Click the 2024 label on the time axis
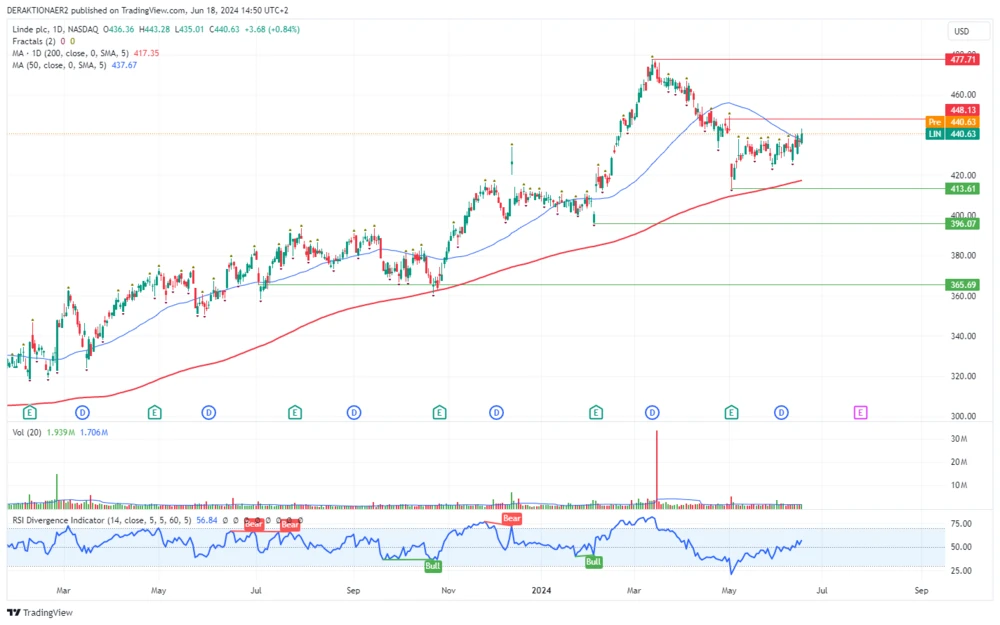The height and width of the screenshot is (625, 1000). pyautogui.click(x=541, y=591)
